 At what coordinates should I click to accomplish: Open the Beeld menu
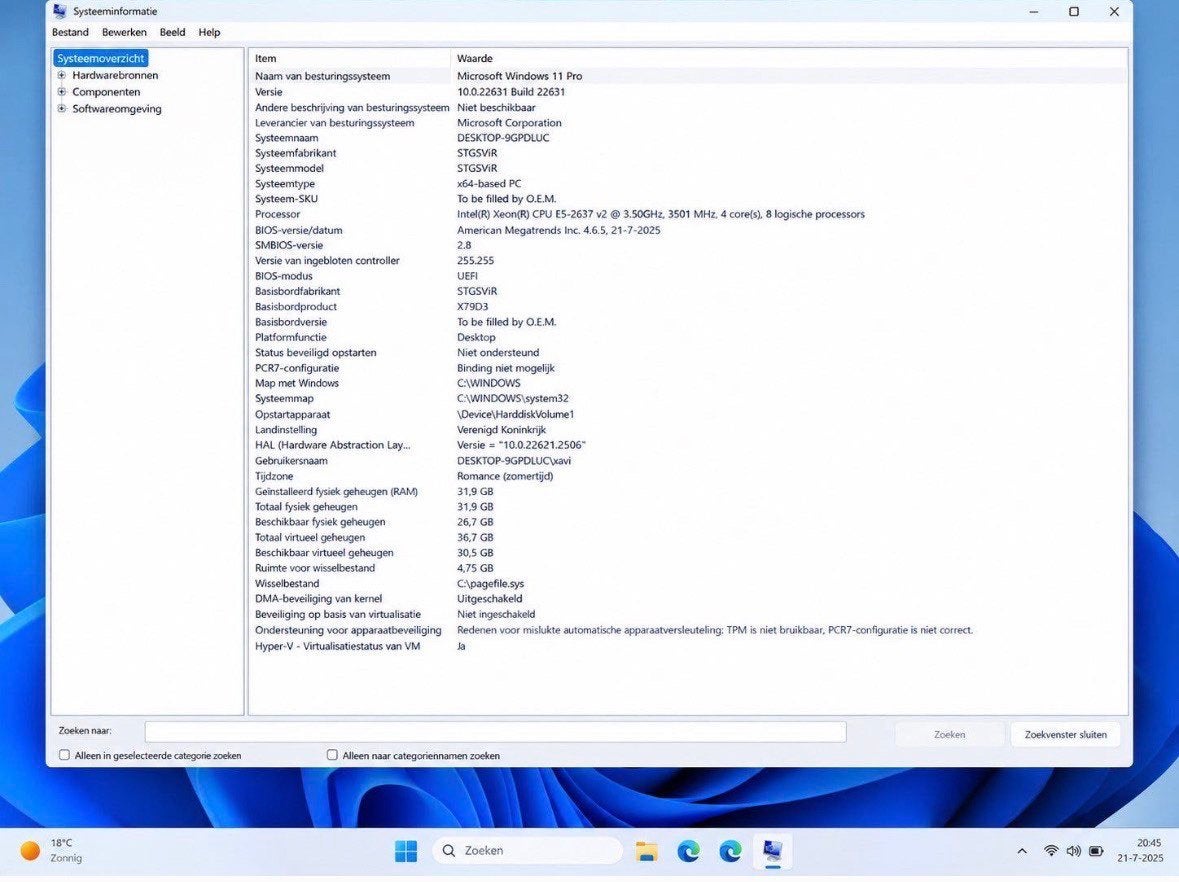(172, 32)
